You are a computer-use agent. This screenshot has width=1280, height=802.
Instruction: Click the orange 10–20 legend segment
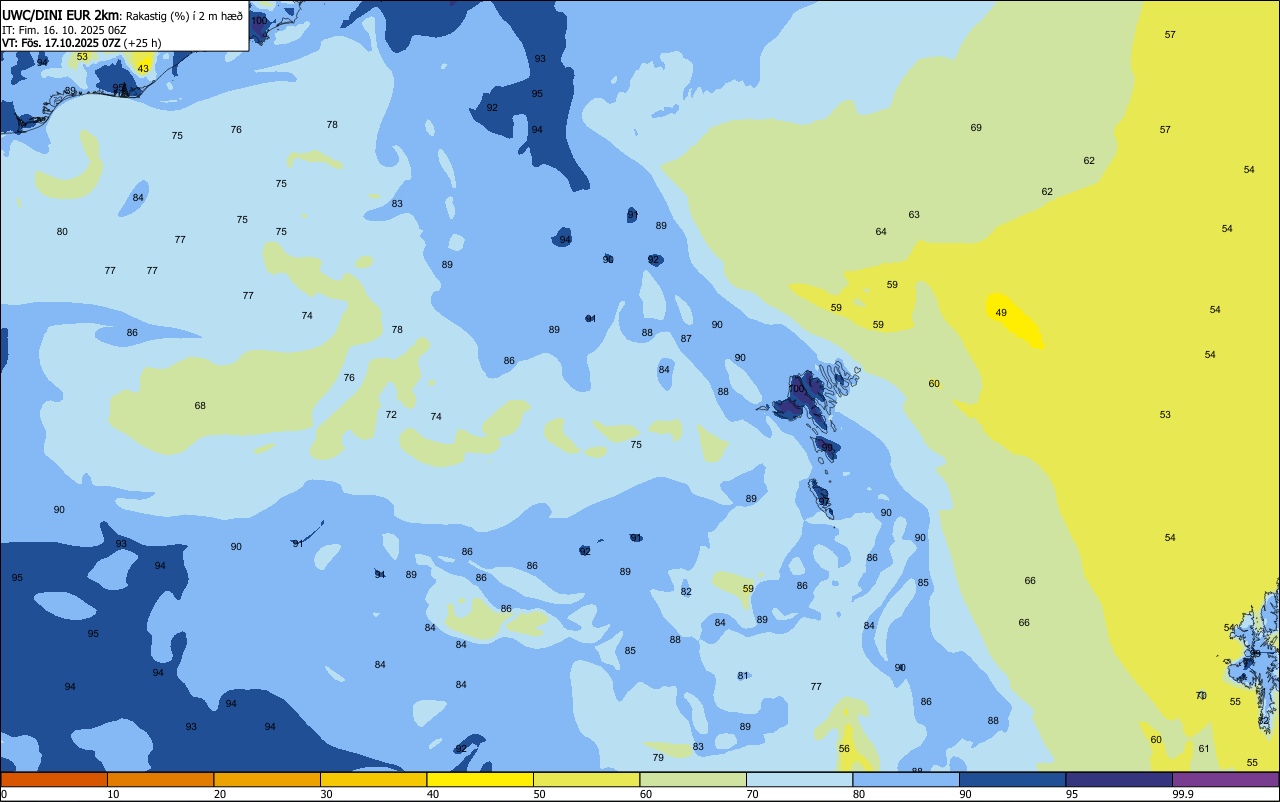[x=160, y=779]
